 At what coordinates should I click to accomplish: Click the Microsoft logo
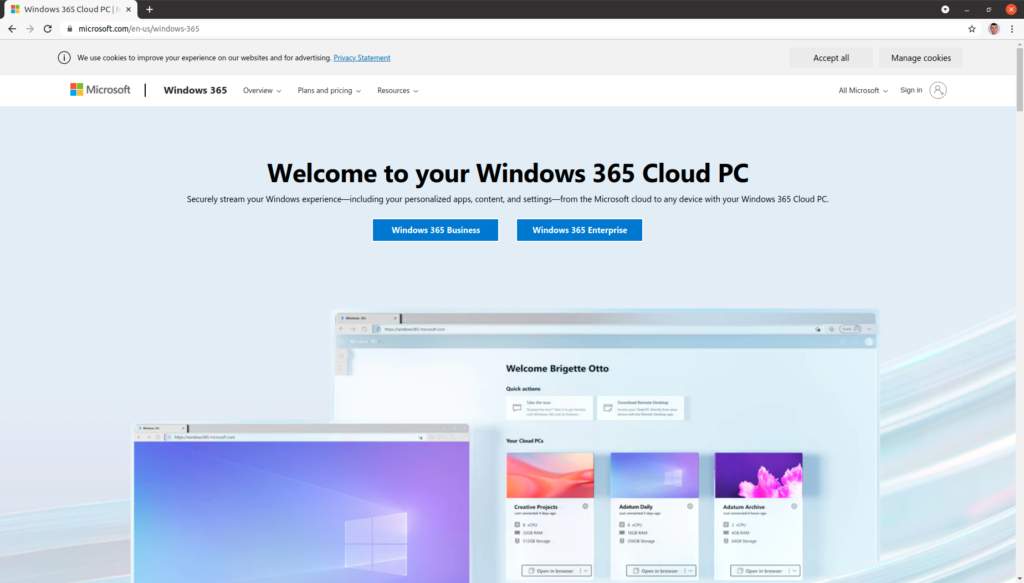pyautogui.click(x=101, y=90)
